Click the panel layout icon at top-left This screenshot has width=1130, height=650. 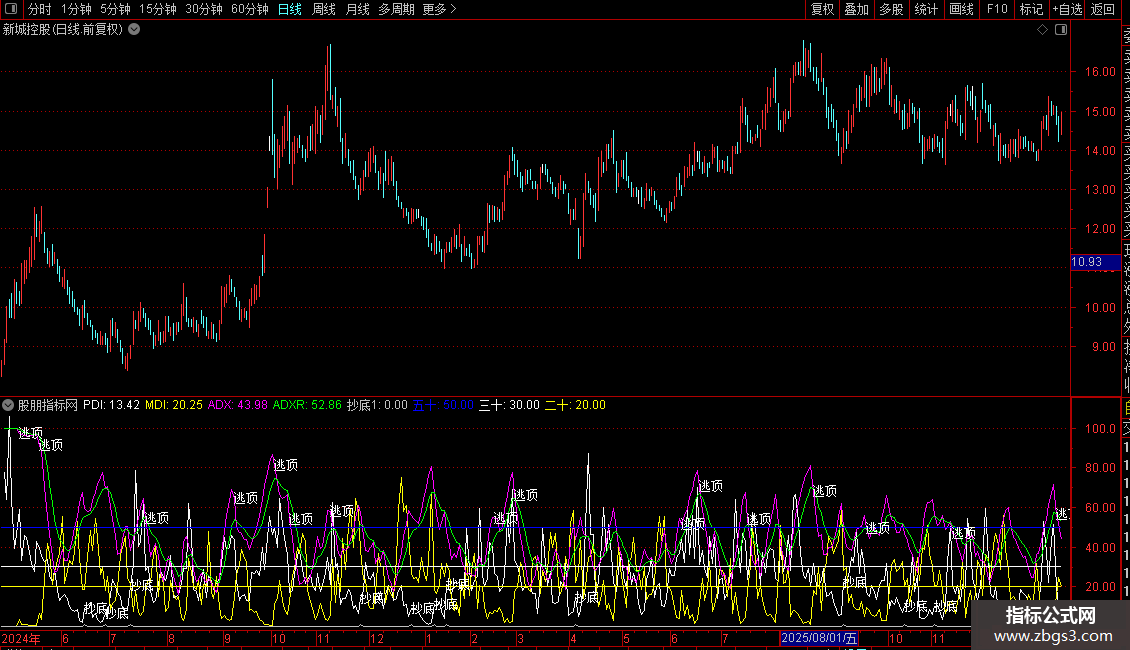point(11,9)
